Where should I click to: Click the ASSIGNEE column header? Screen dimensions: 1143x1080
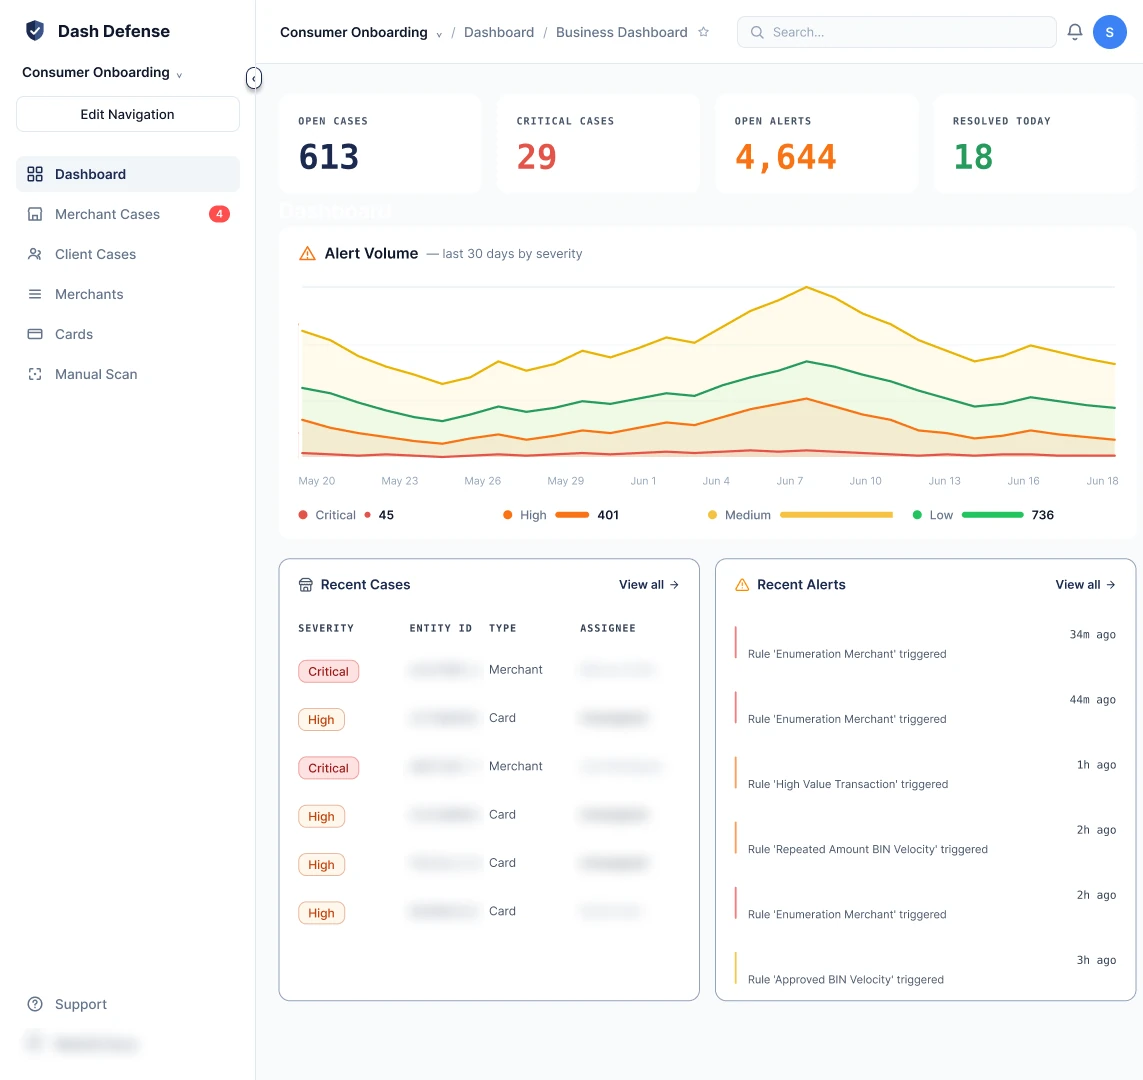pyautogui.click(x=608, y=628)
